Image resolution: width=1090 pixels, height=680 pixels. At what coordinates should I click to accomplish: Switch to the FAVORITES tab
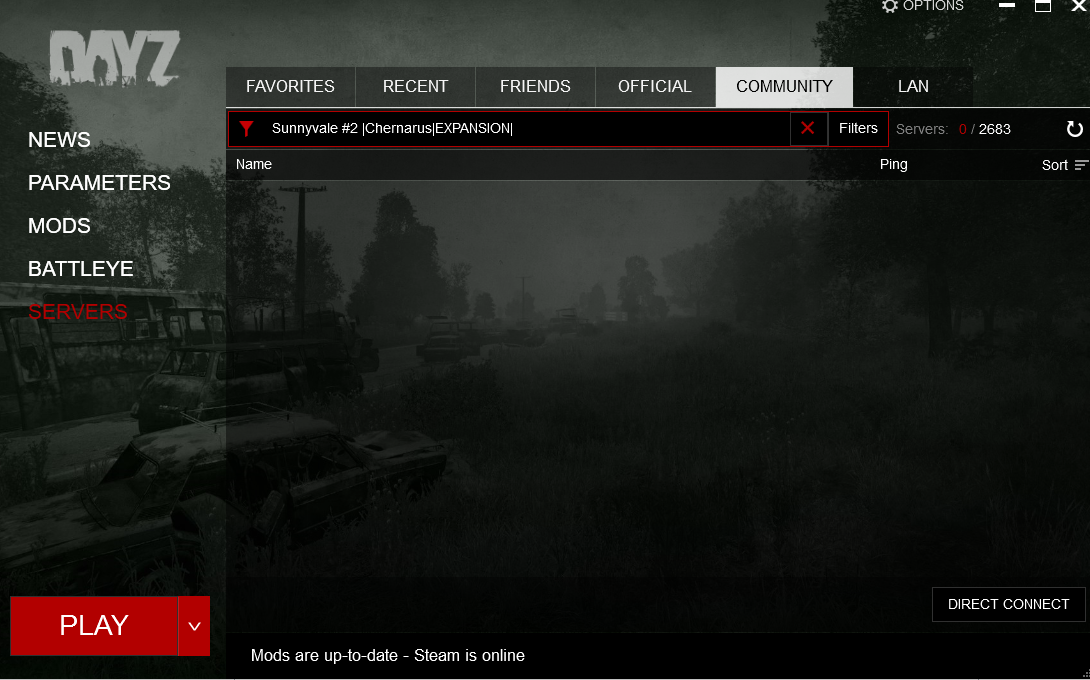coord(291,86)
